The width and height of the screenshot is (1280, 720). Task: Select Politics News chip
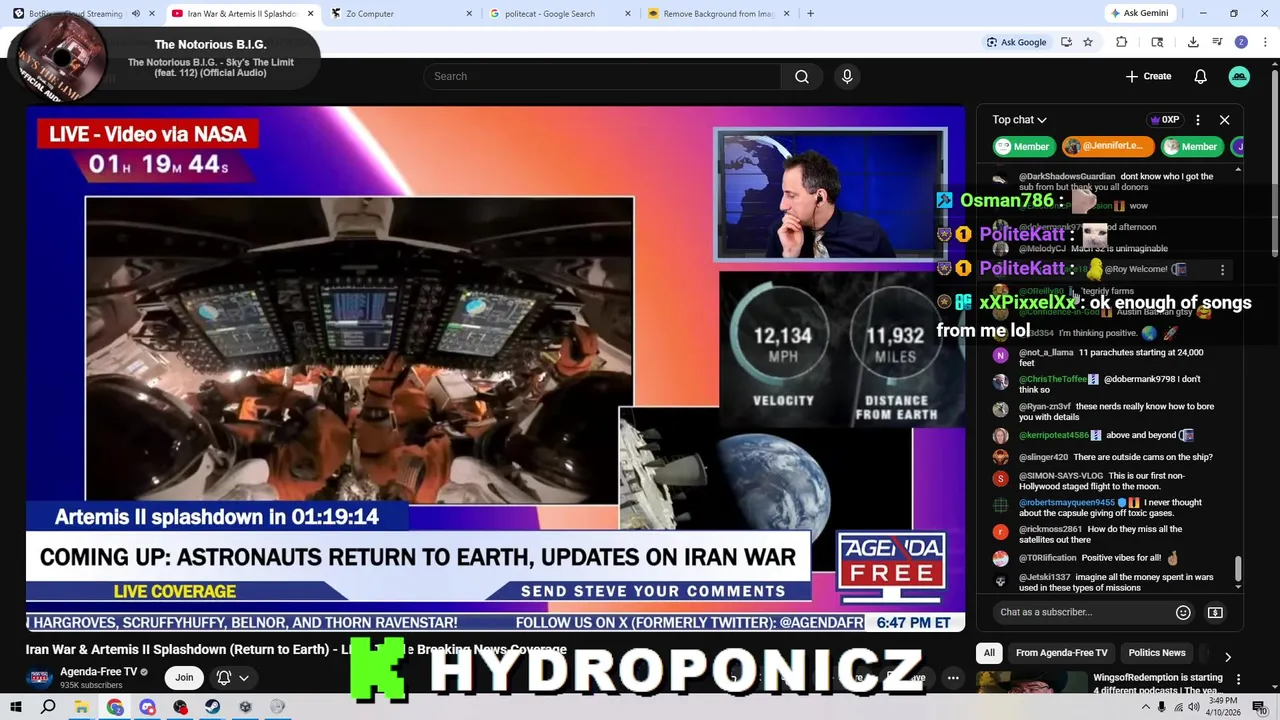click(1157, 653)
